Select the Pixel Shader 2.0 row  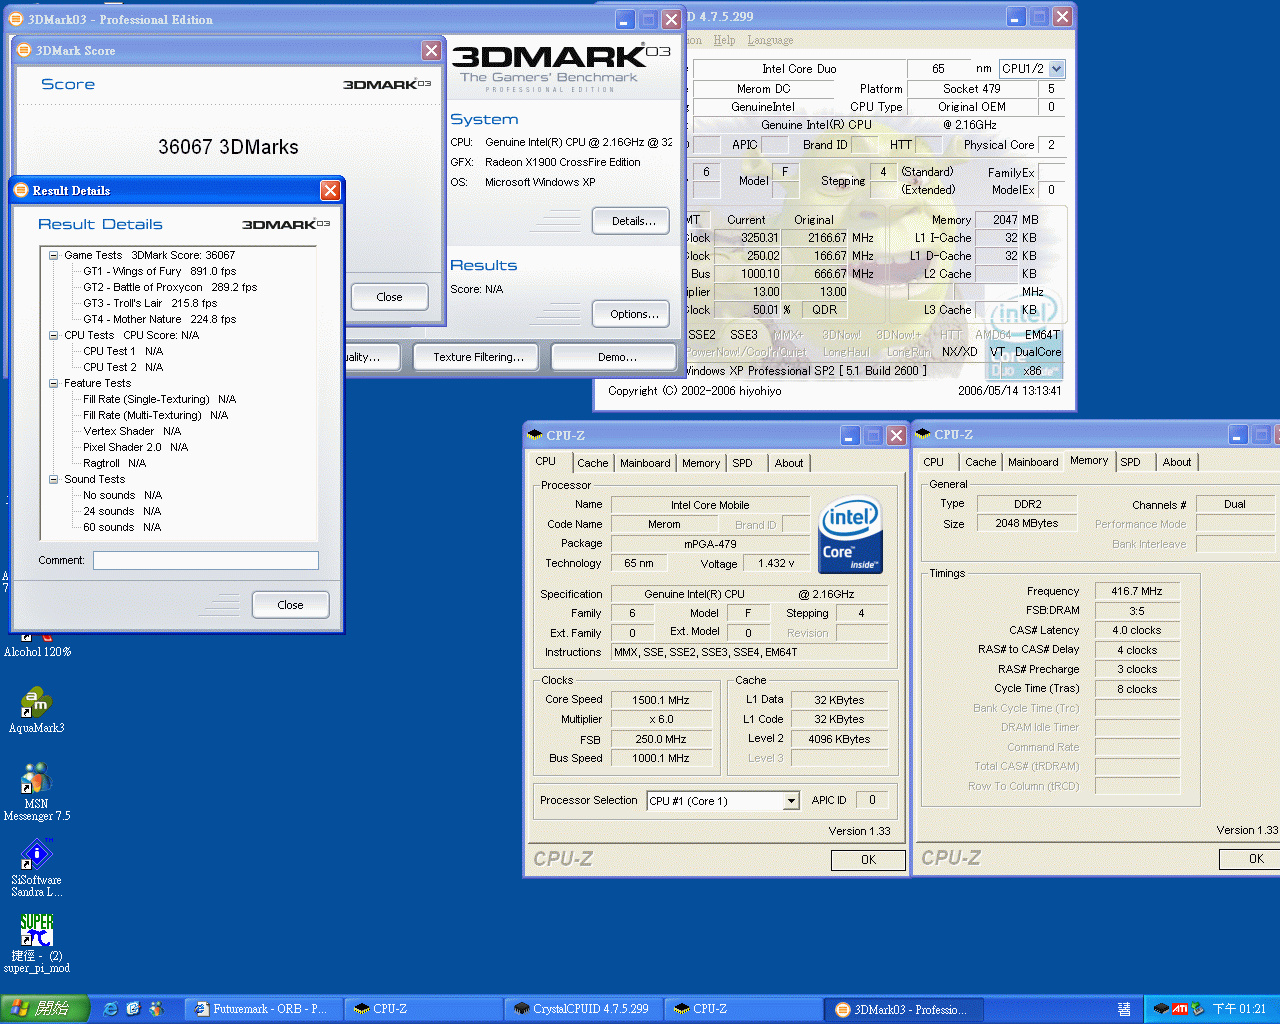(x=136, y=447)
